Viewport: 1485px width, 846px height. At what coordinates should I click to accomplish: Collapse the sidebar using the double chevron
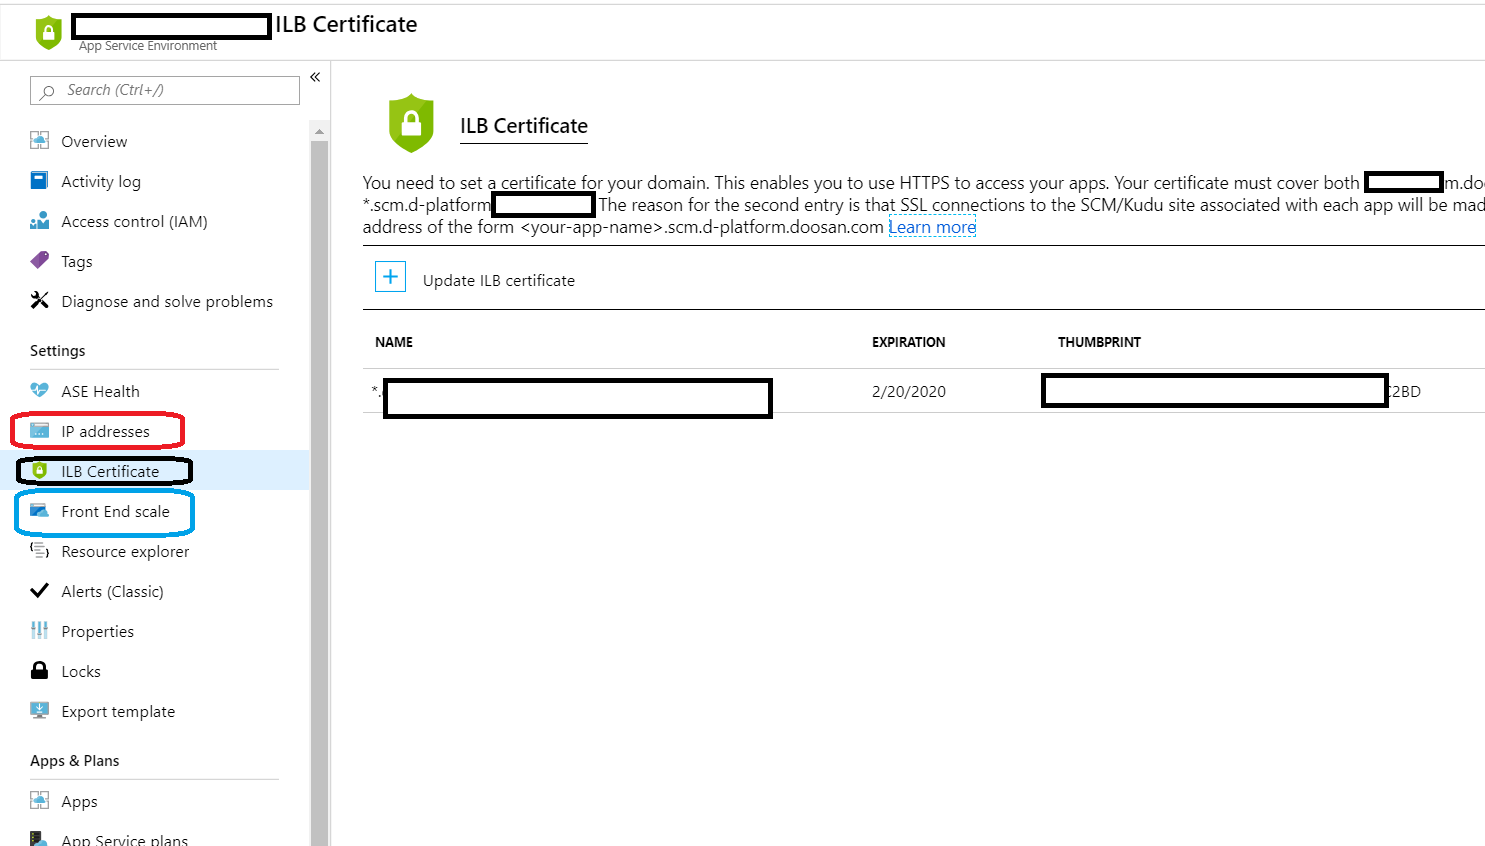point(314,77)
